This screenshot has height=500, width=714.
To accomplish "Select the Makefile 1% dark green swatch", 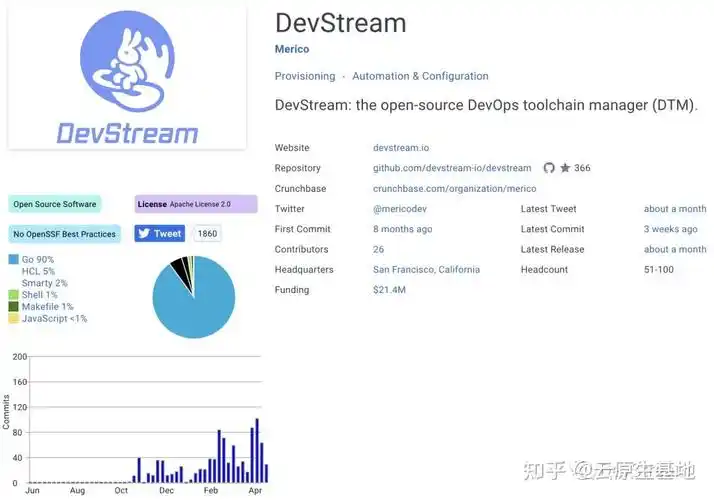I will pos(14,306).
